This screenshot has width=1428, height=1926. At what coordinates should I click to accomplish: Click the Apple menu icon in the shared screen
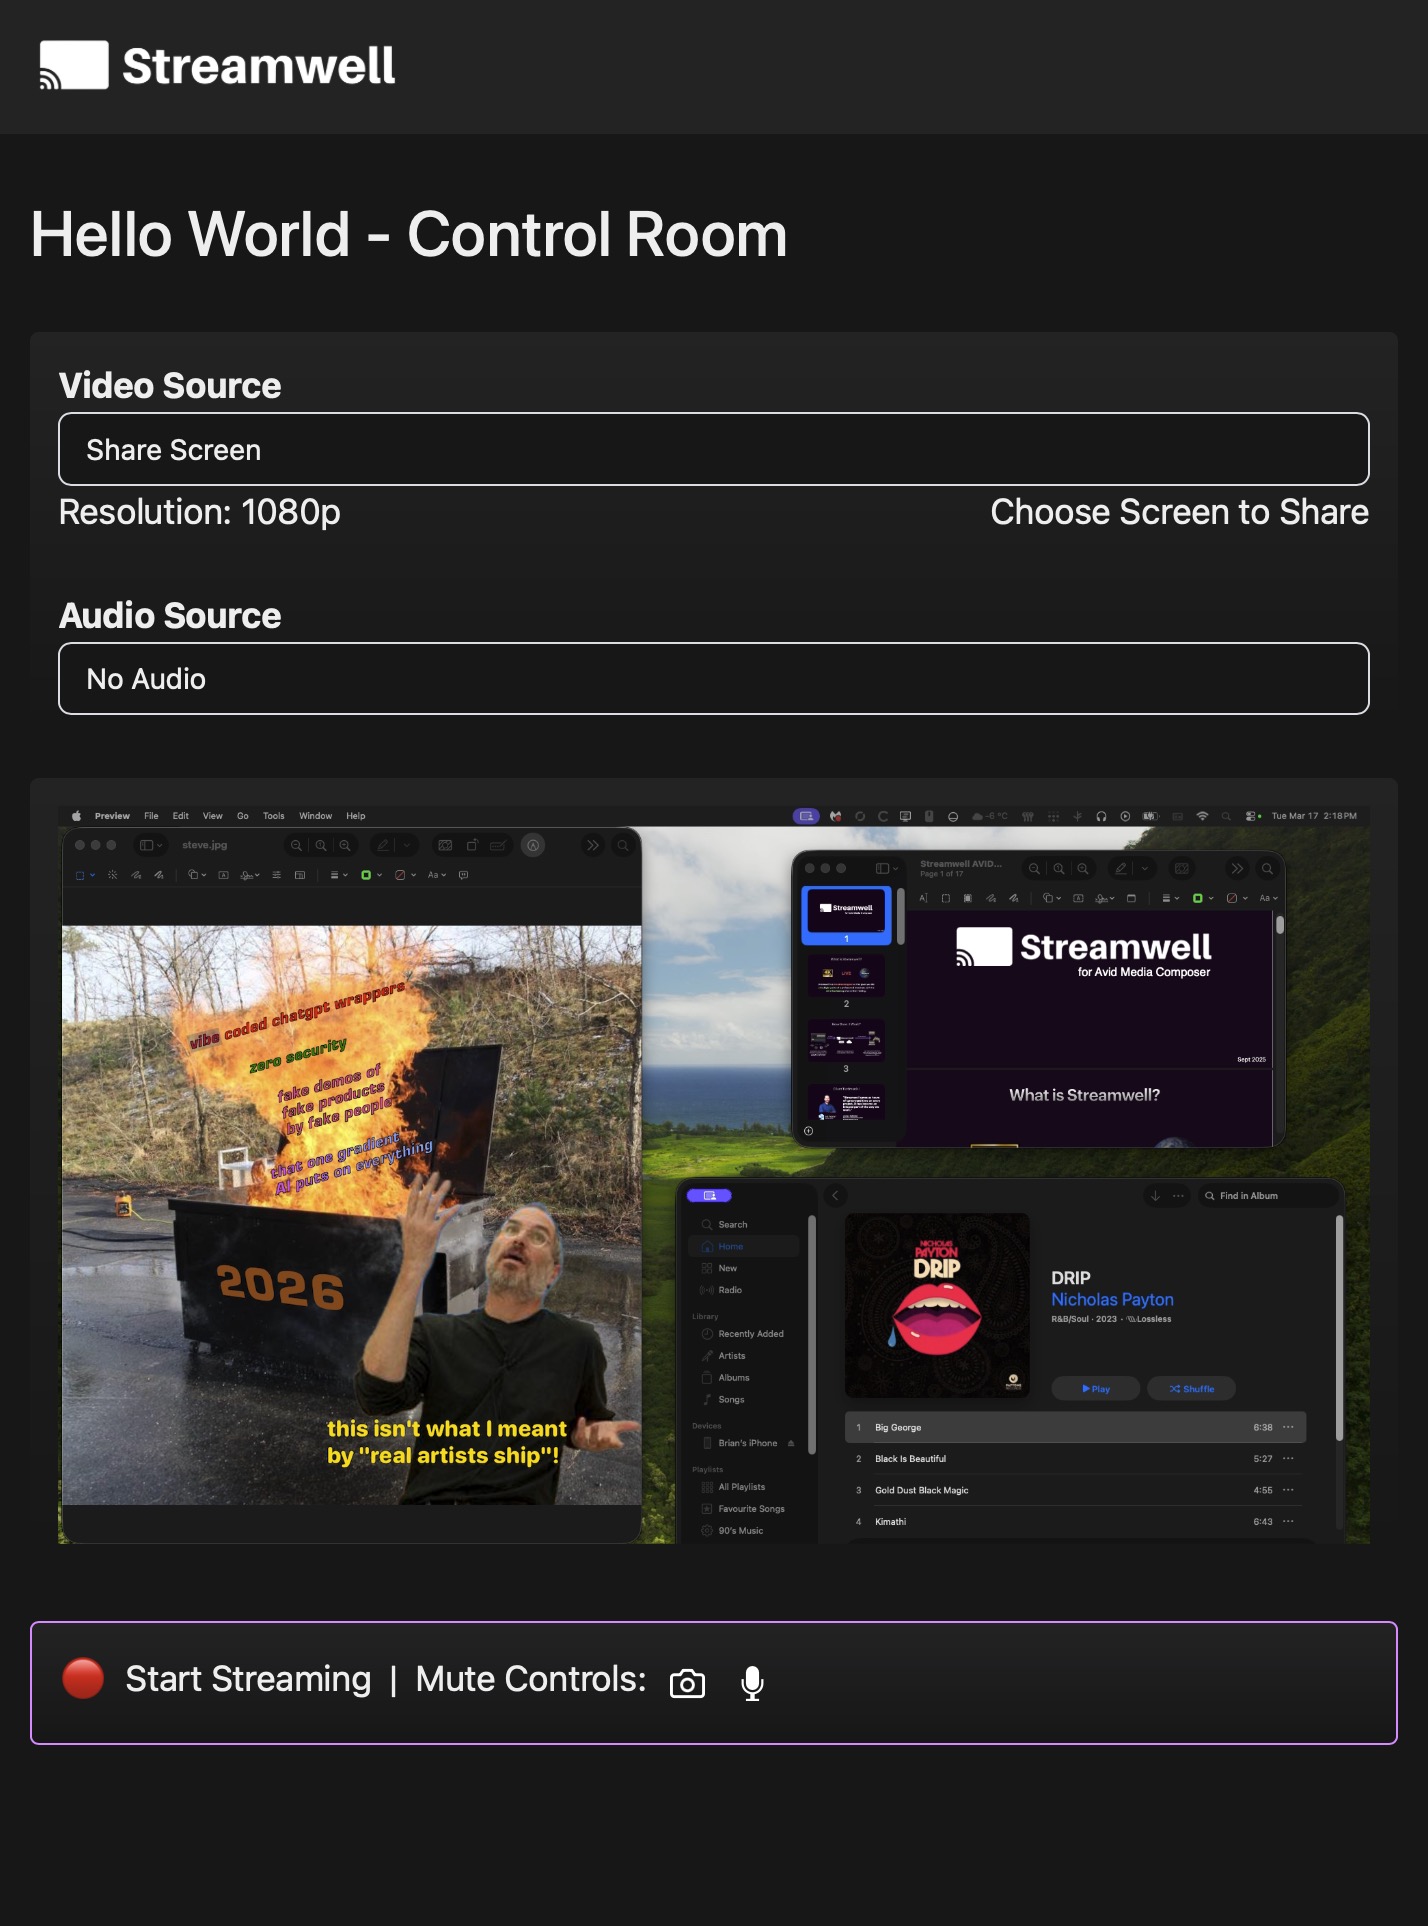point(76,816)
